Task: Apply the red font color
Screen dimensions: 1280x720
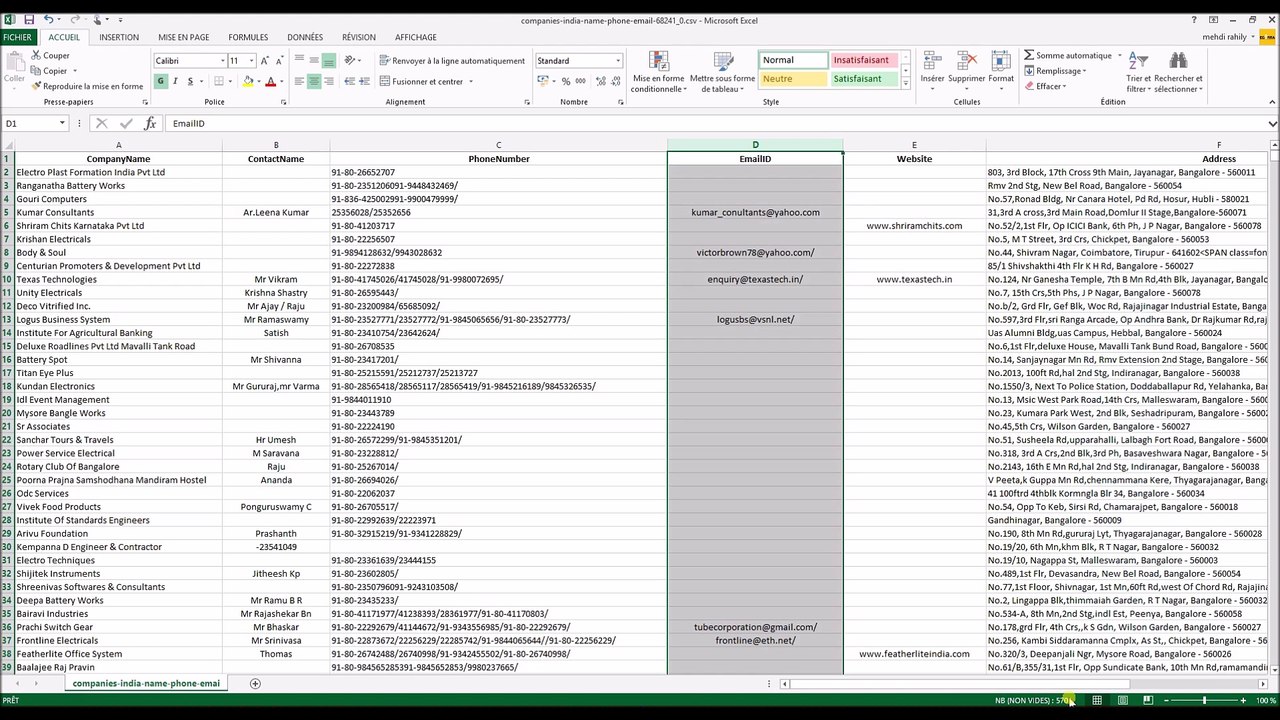Action: pyautogui.click(x=270, y=81)
